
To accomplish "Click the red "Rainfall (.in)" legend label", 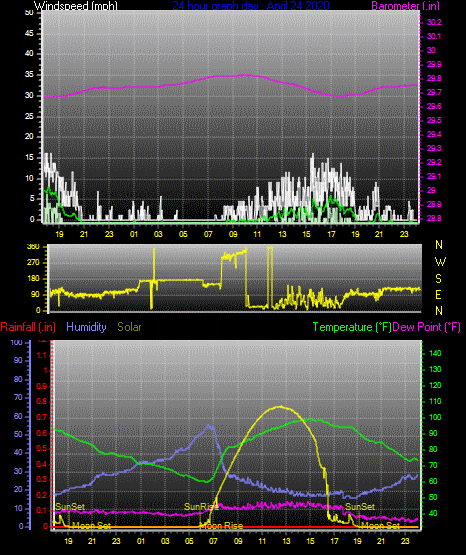I will click(x=28, y=327).
